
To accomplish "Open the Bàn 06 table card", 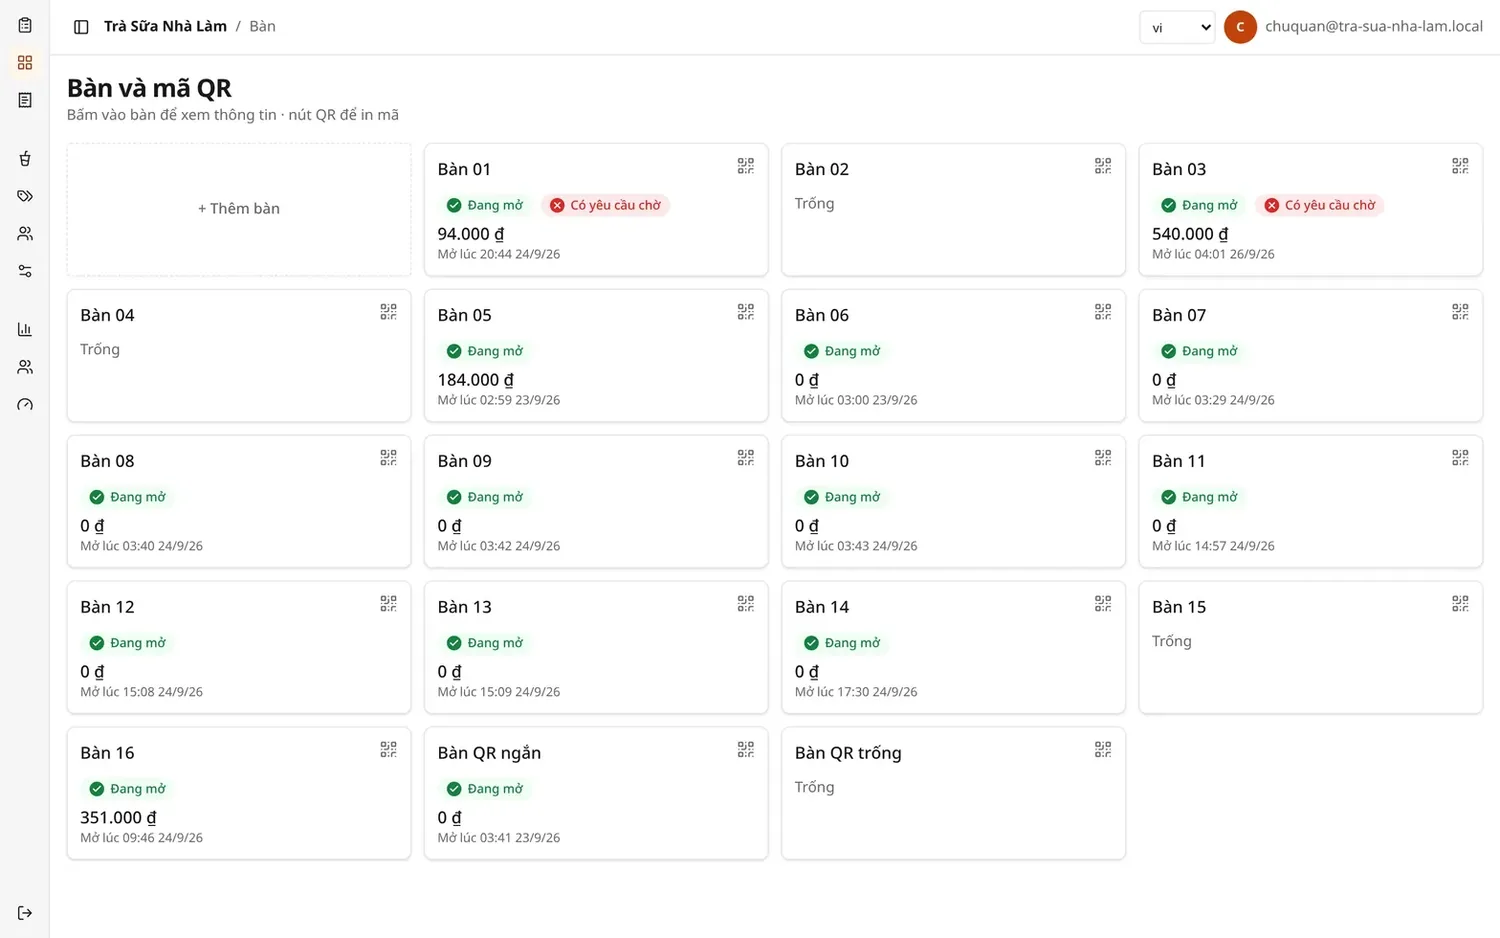I will (x=953, y=356).
